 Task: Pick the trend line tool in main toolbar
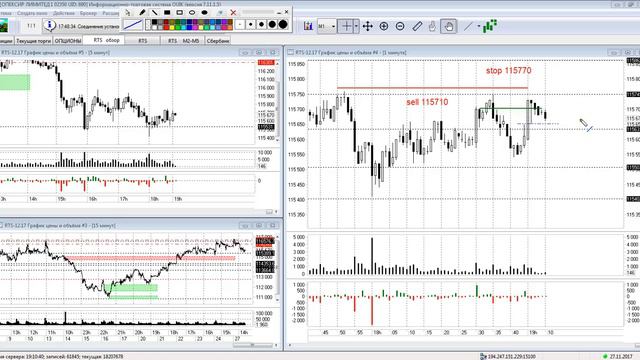tap(468, 27)
